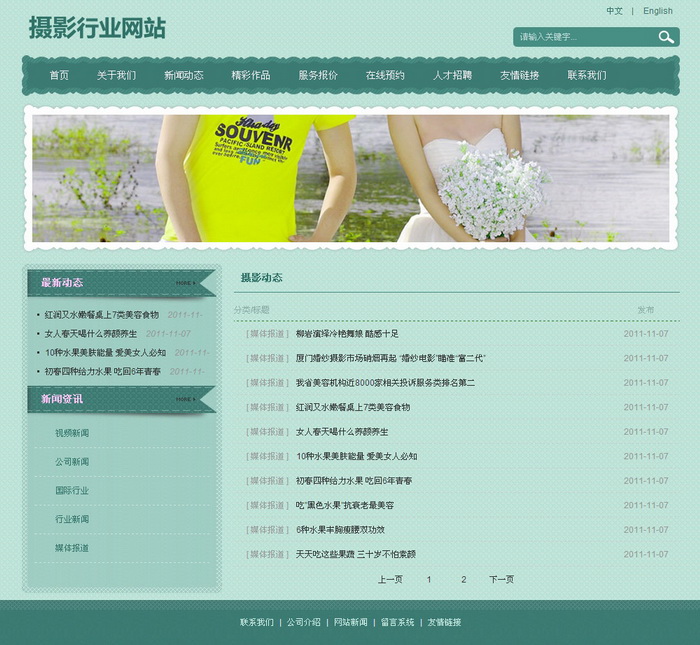700x645 pixels.
Task: Switch language to English
Action: (657, 11)
